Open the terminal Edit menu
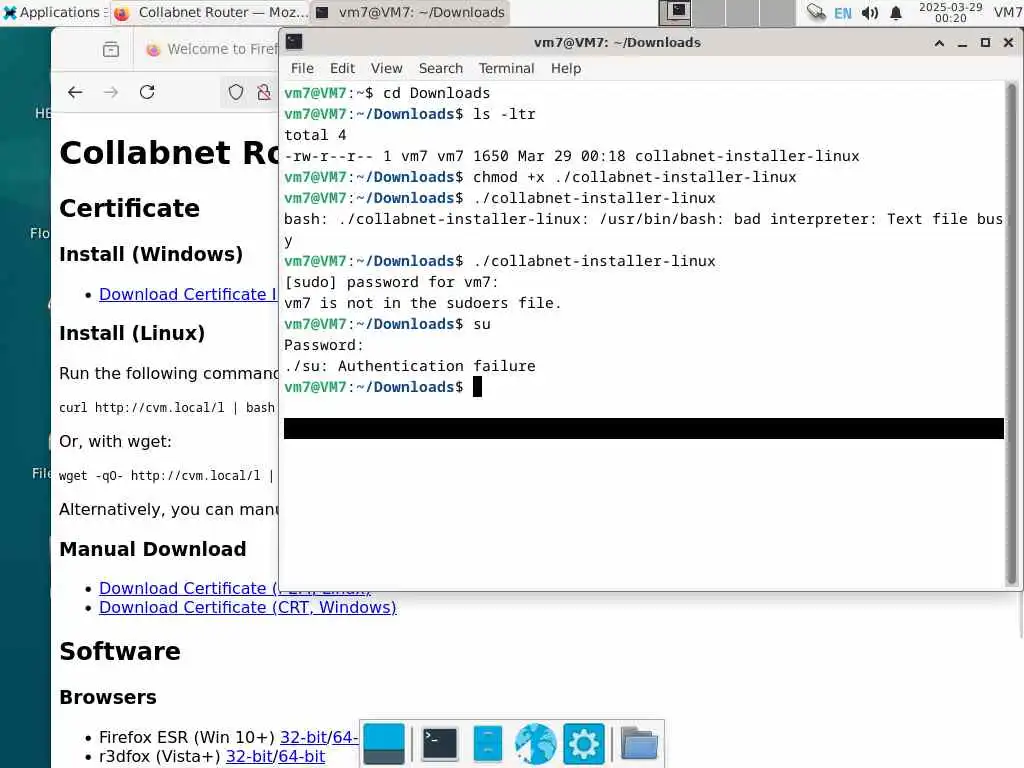The image size is (1024, 768). tap(342, 68)
